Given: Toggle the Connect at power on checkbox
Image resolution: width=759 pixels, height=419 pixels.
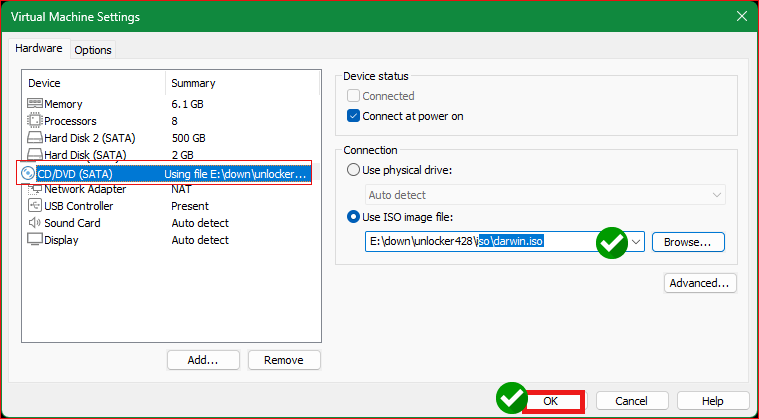Looking at the screenshot, I should click(353, 116).
